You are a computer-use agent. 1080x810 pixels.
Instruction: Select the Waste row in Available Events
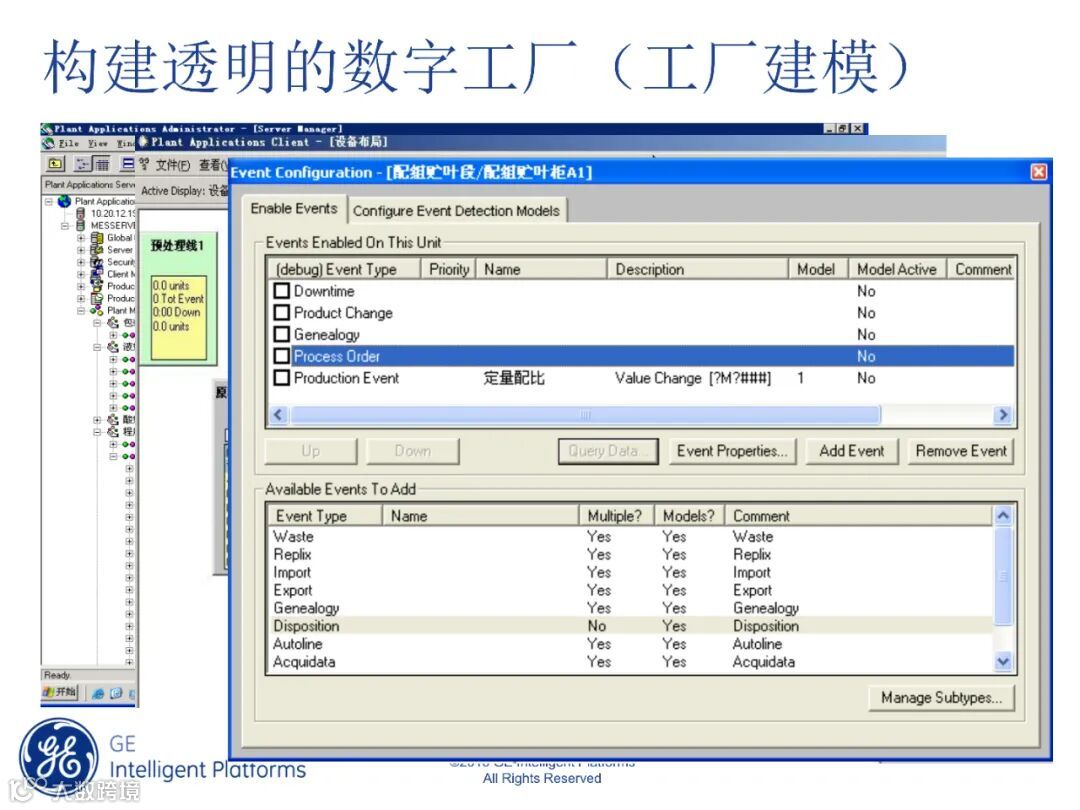click(630, 537)
